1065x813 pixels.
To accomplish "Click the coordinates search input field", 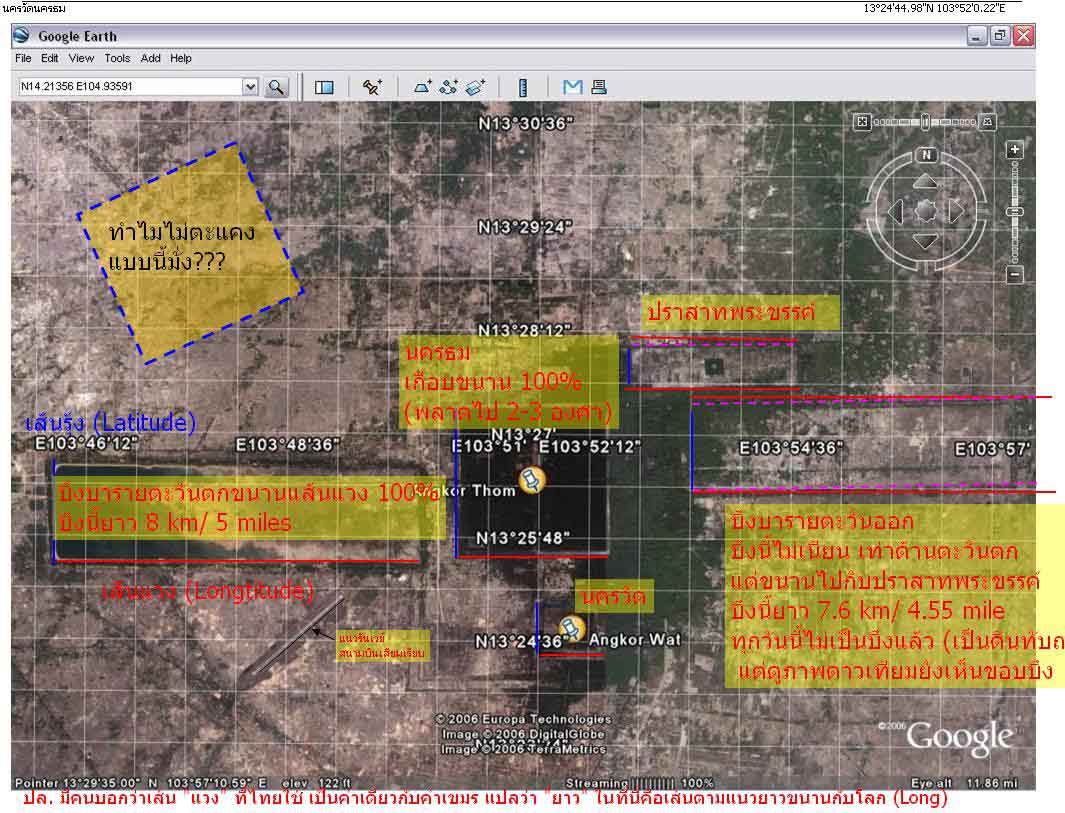I will tap(130, 86).
